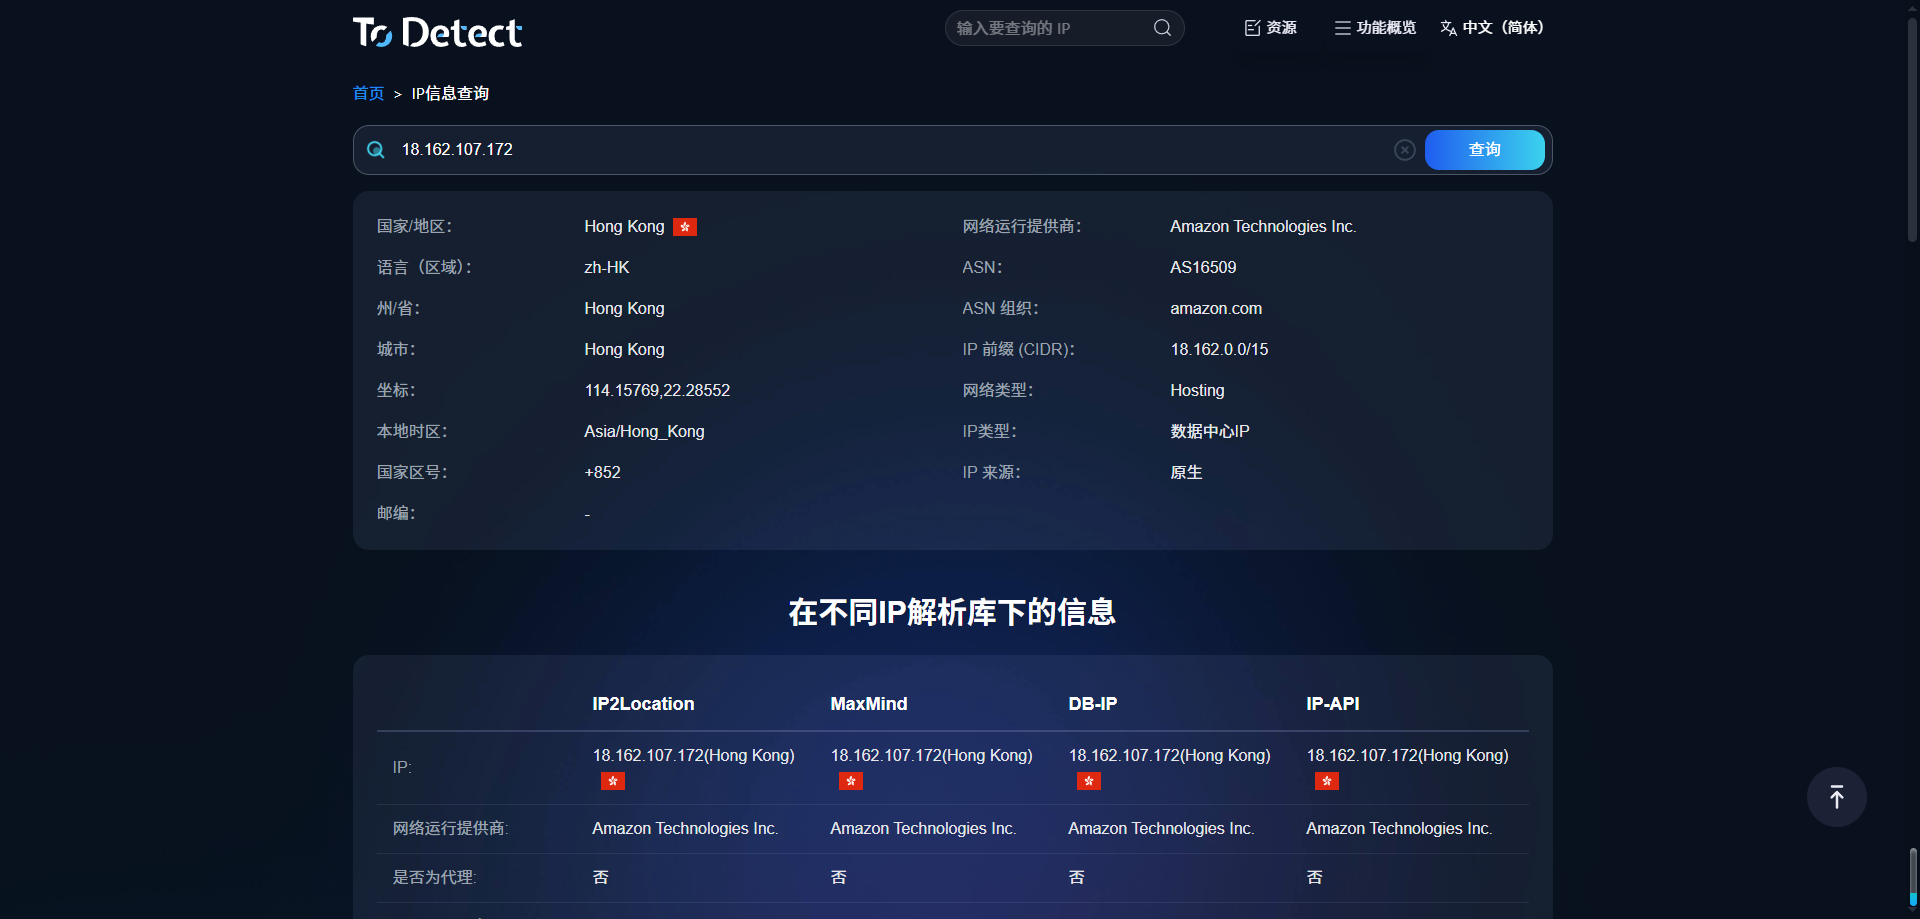Select the zh-HK language value
This screenshot has height=919, width=1920.
(607, 267)
